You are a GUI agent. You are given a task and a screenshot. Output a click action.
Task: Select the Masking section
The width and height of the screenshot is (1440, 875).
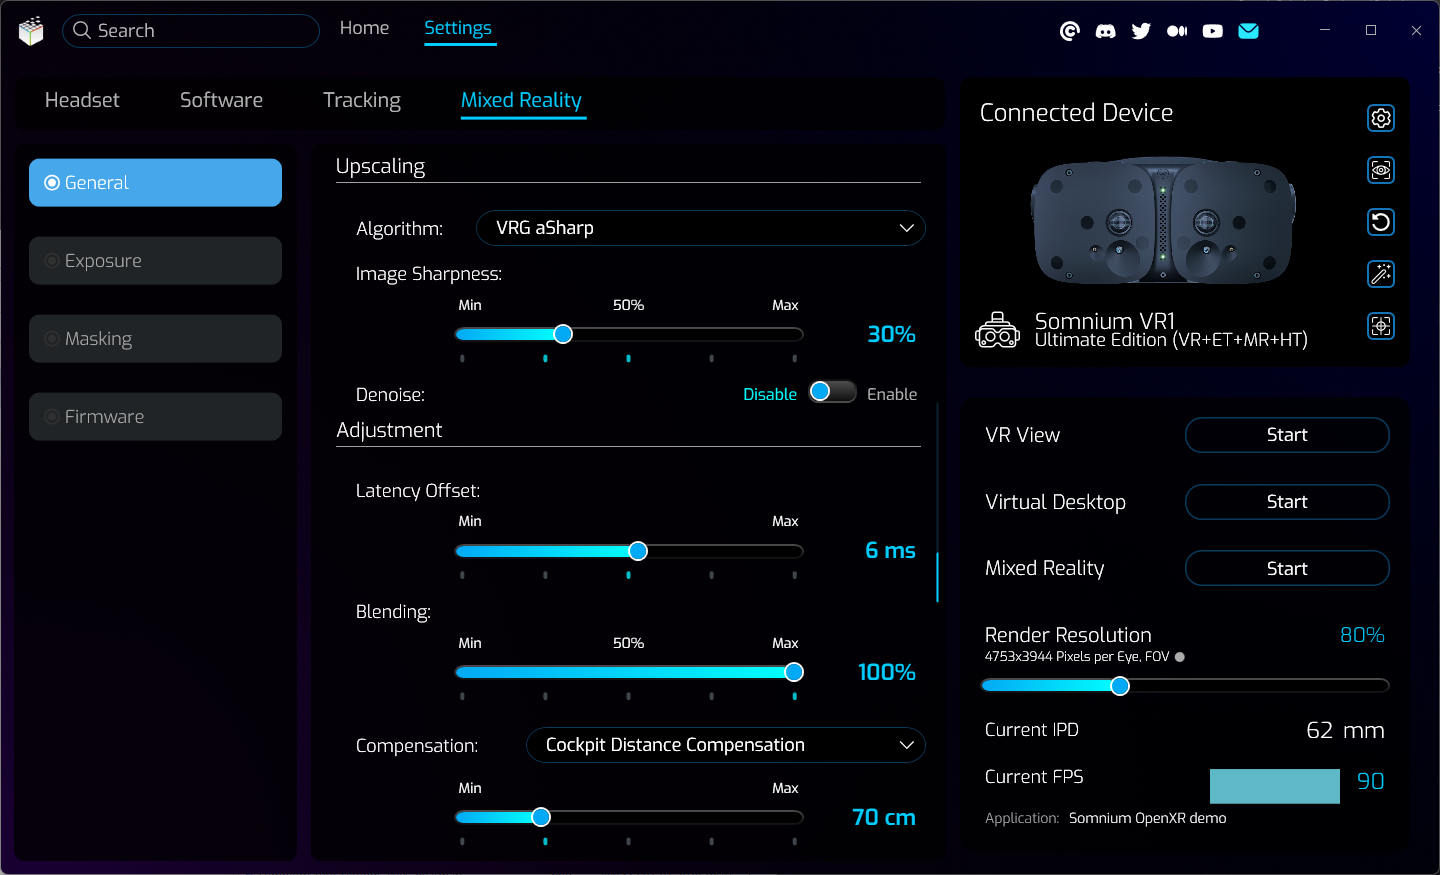(x=155, y=339)
